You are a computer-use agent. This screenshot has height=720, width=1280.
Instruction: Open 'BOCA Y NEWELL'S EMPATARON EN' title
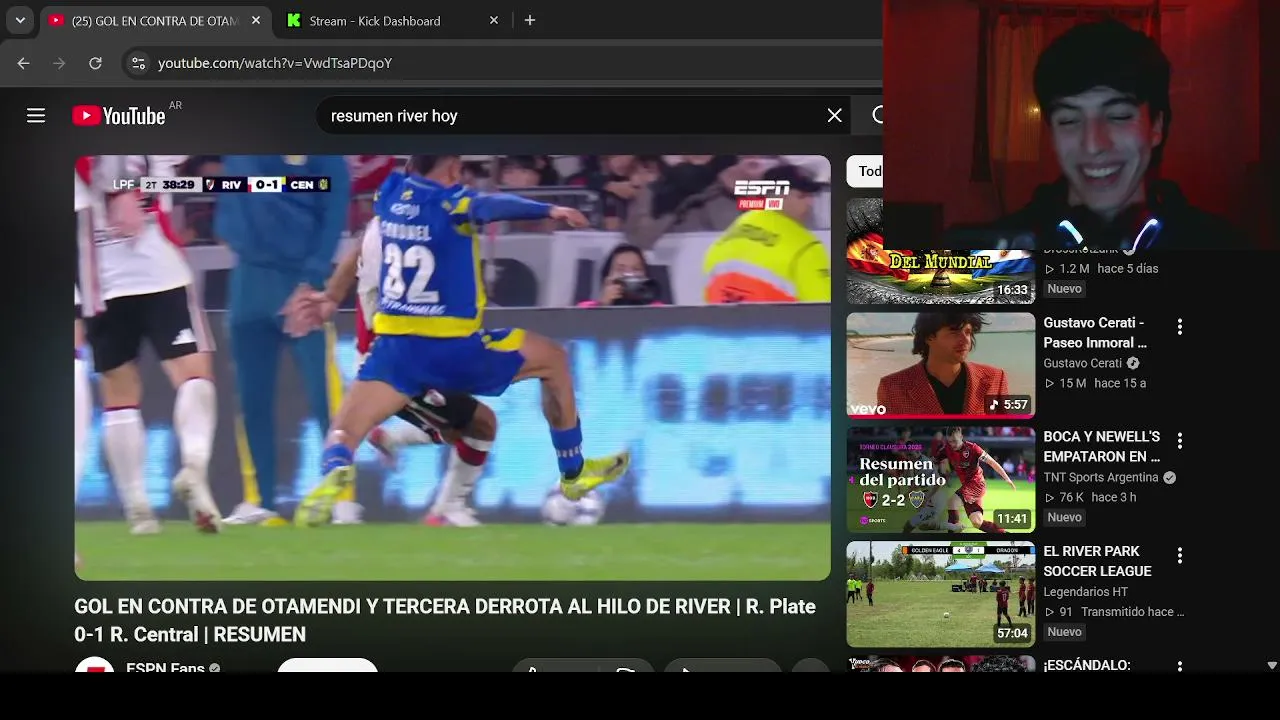click(1102, 447)
